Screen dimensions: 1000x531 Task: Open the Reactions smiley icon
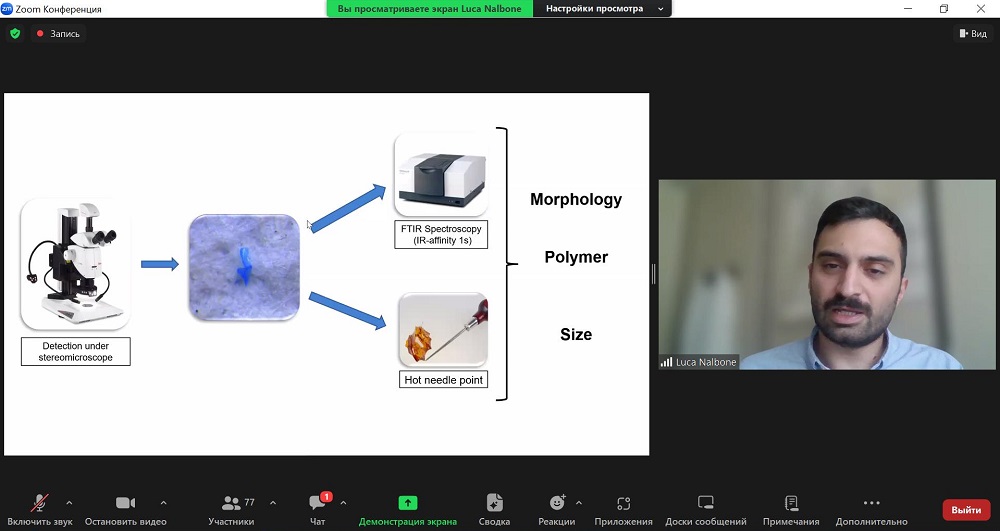tap(557, 503)
